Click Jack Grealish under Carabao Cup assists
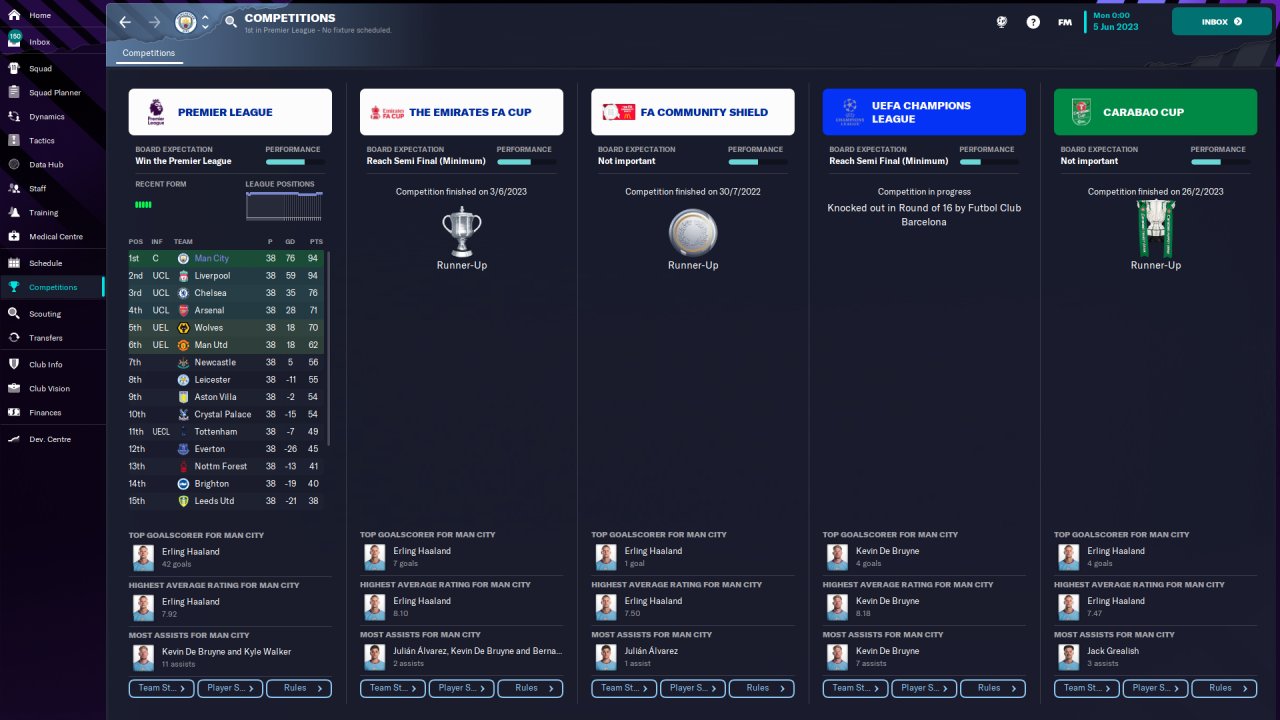 coord(1113,651)
